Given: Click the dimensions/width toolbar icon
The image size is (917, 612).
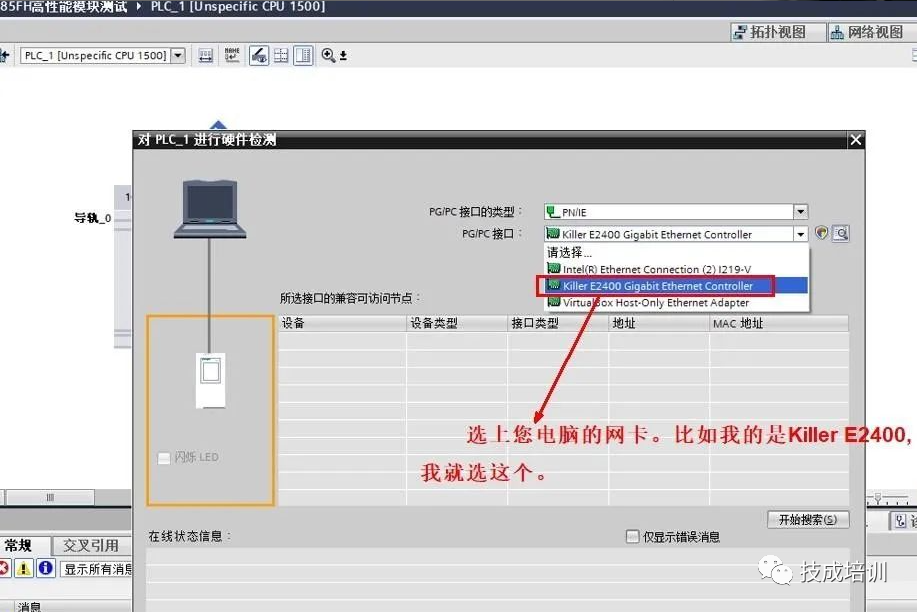Looking at the screenshot, I should click(x=206, y=56).
